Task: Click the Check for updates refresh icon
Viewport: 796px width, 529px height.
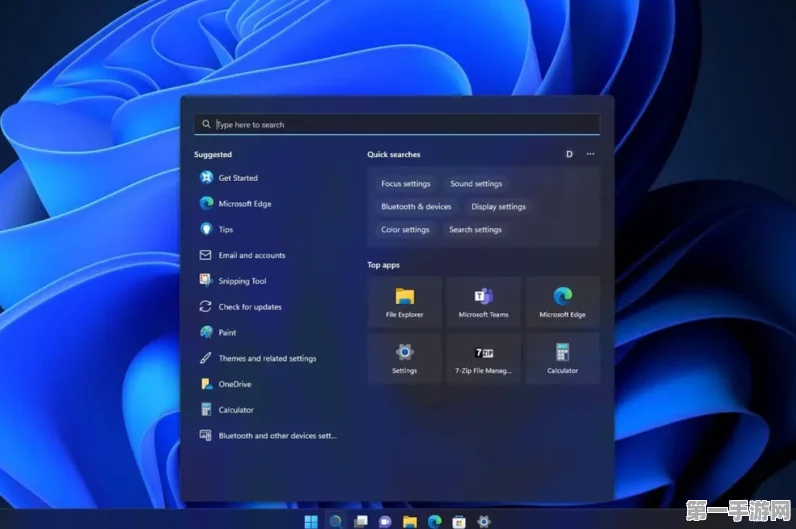Action: click(x=205, y=306)
